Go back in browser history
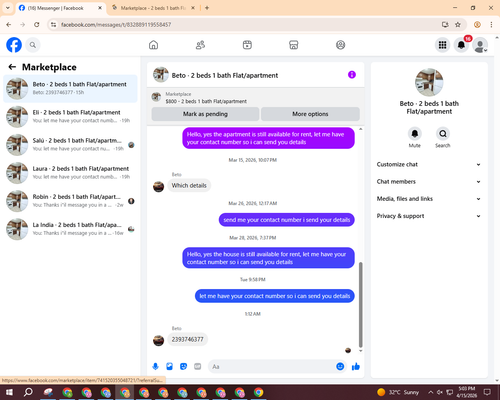Viewport: 500px width, 400px height. click(x=9, y=25)
